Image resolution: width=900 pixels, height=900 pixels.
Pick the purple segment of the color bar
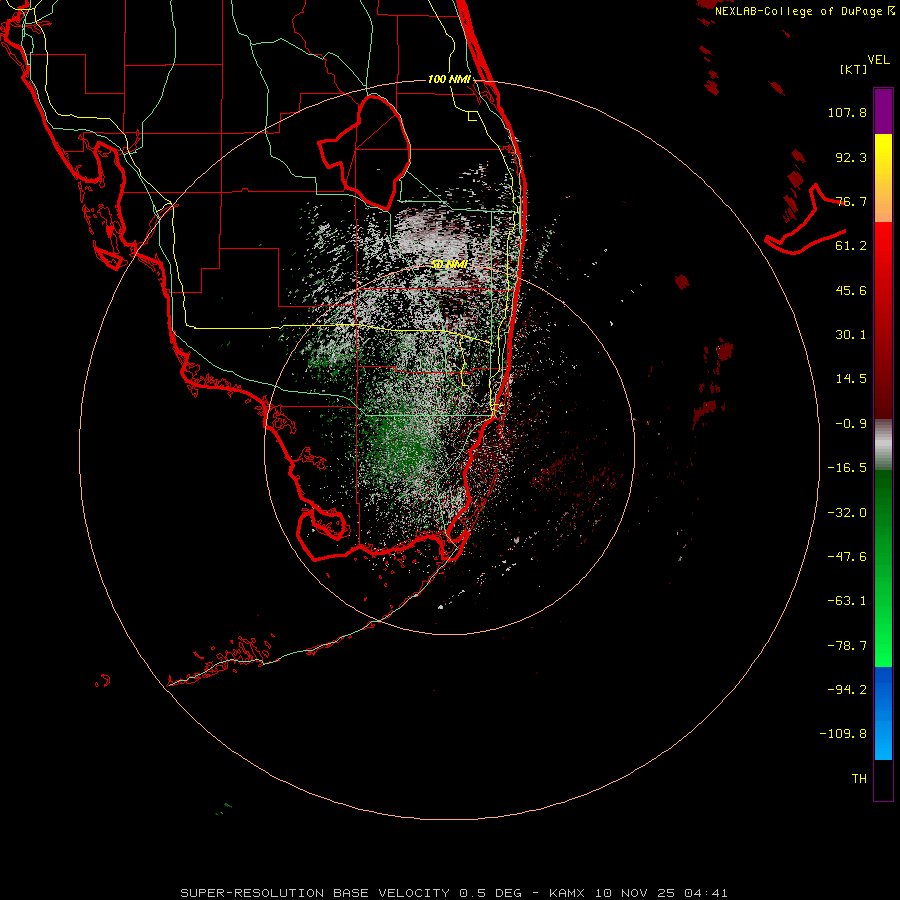click(883, 111)
